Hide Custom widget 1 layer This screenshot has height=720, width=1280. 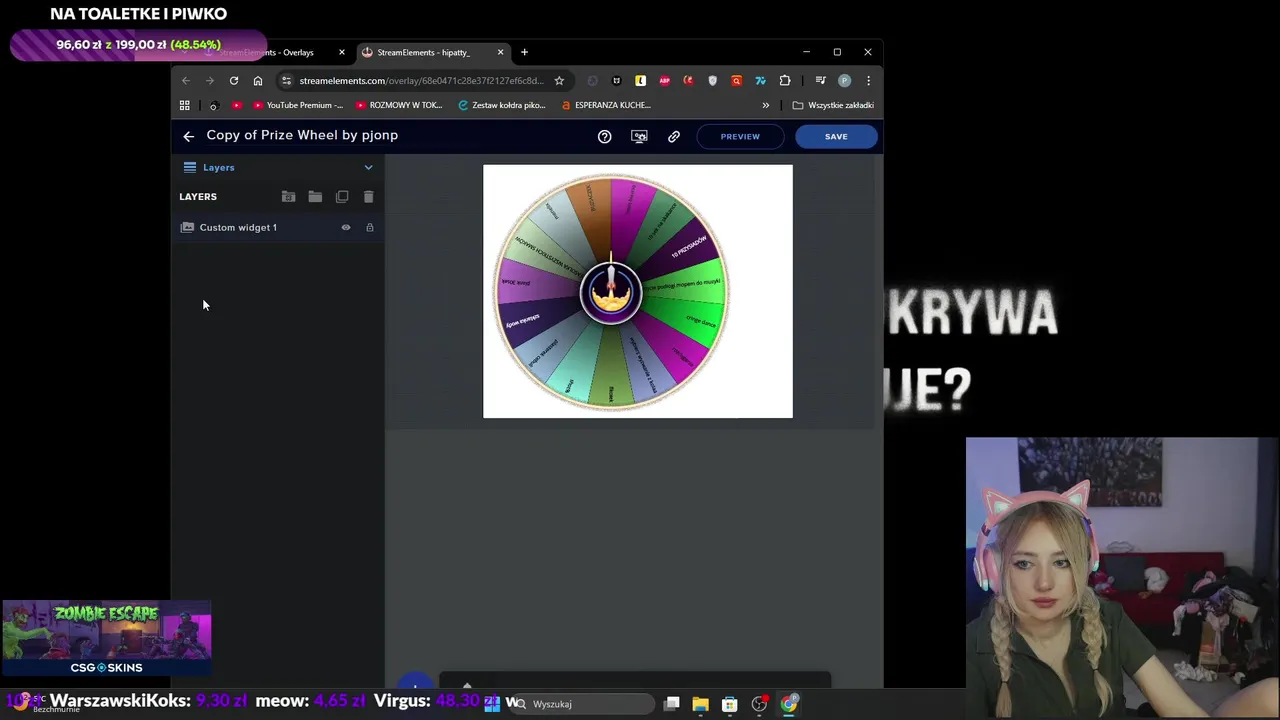(346, 228)
